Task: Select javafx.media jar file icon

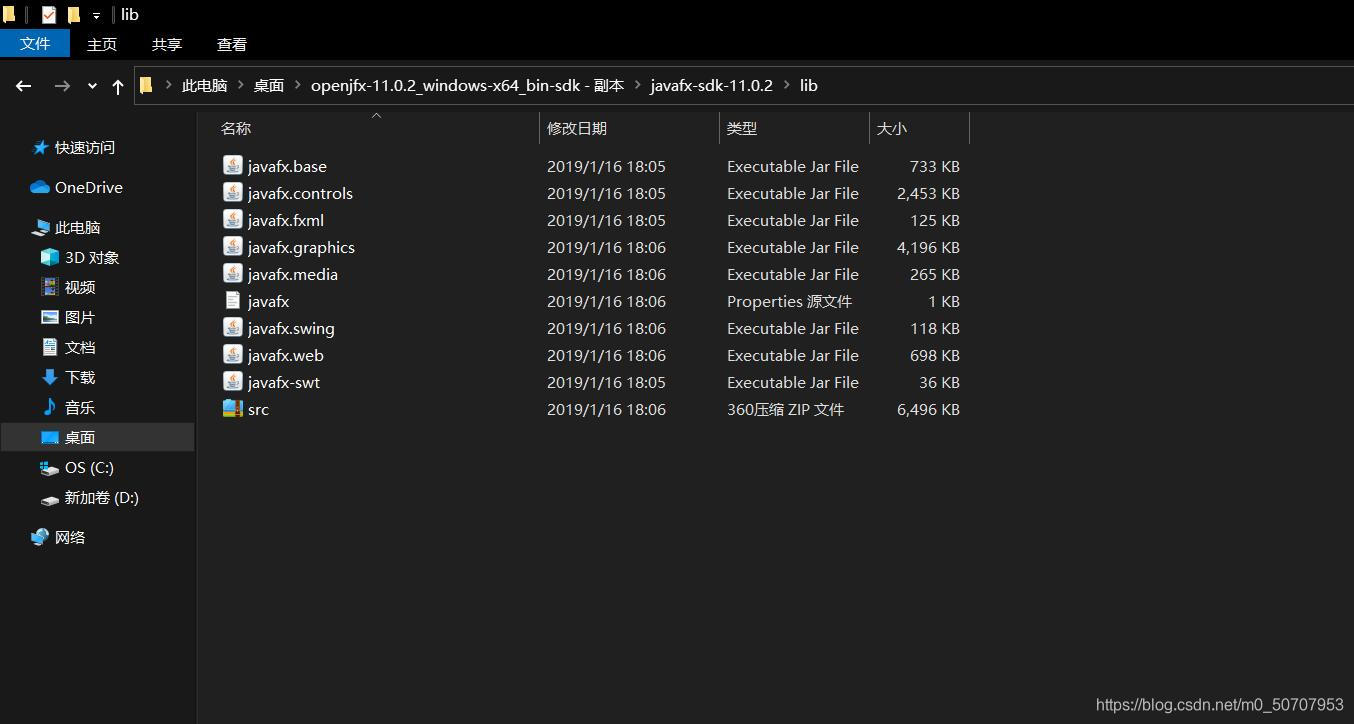Action: click(232, 274)
